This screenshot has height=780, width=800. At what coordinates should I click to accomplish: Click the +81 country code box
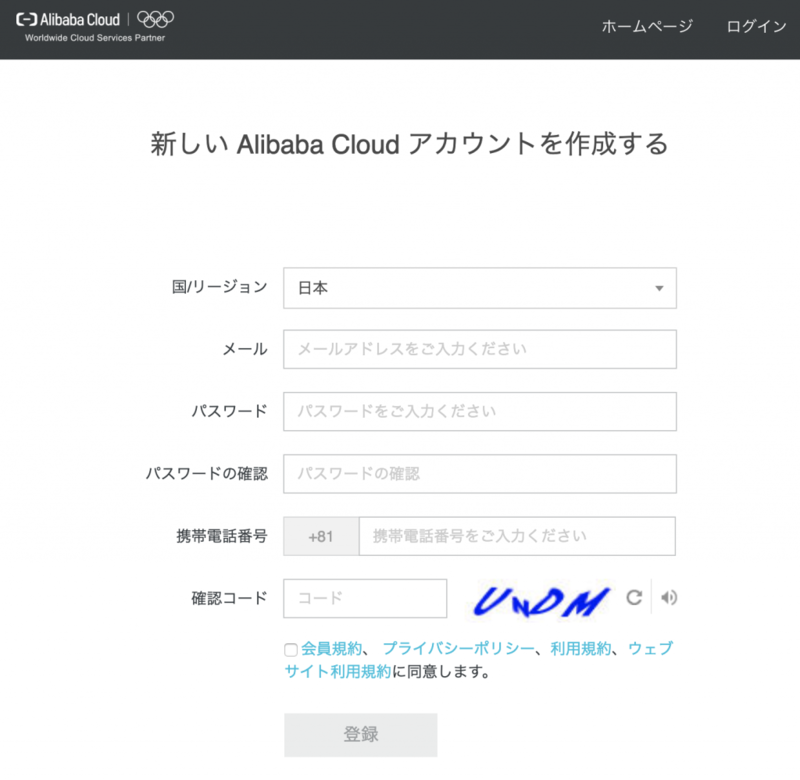tap(321, 536)
